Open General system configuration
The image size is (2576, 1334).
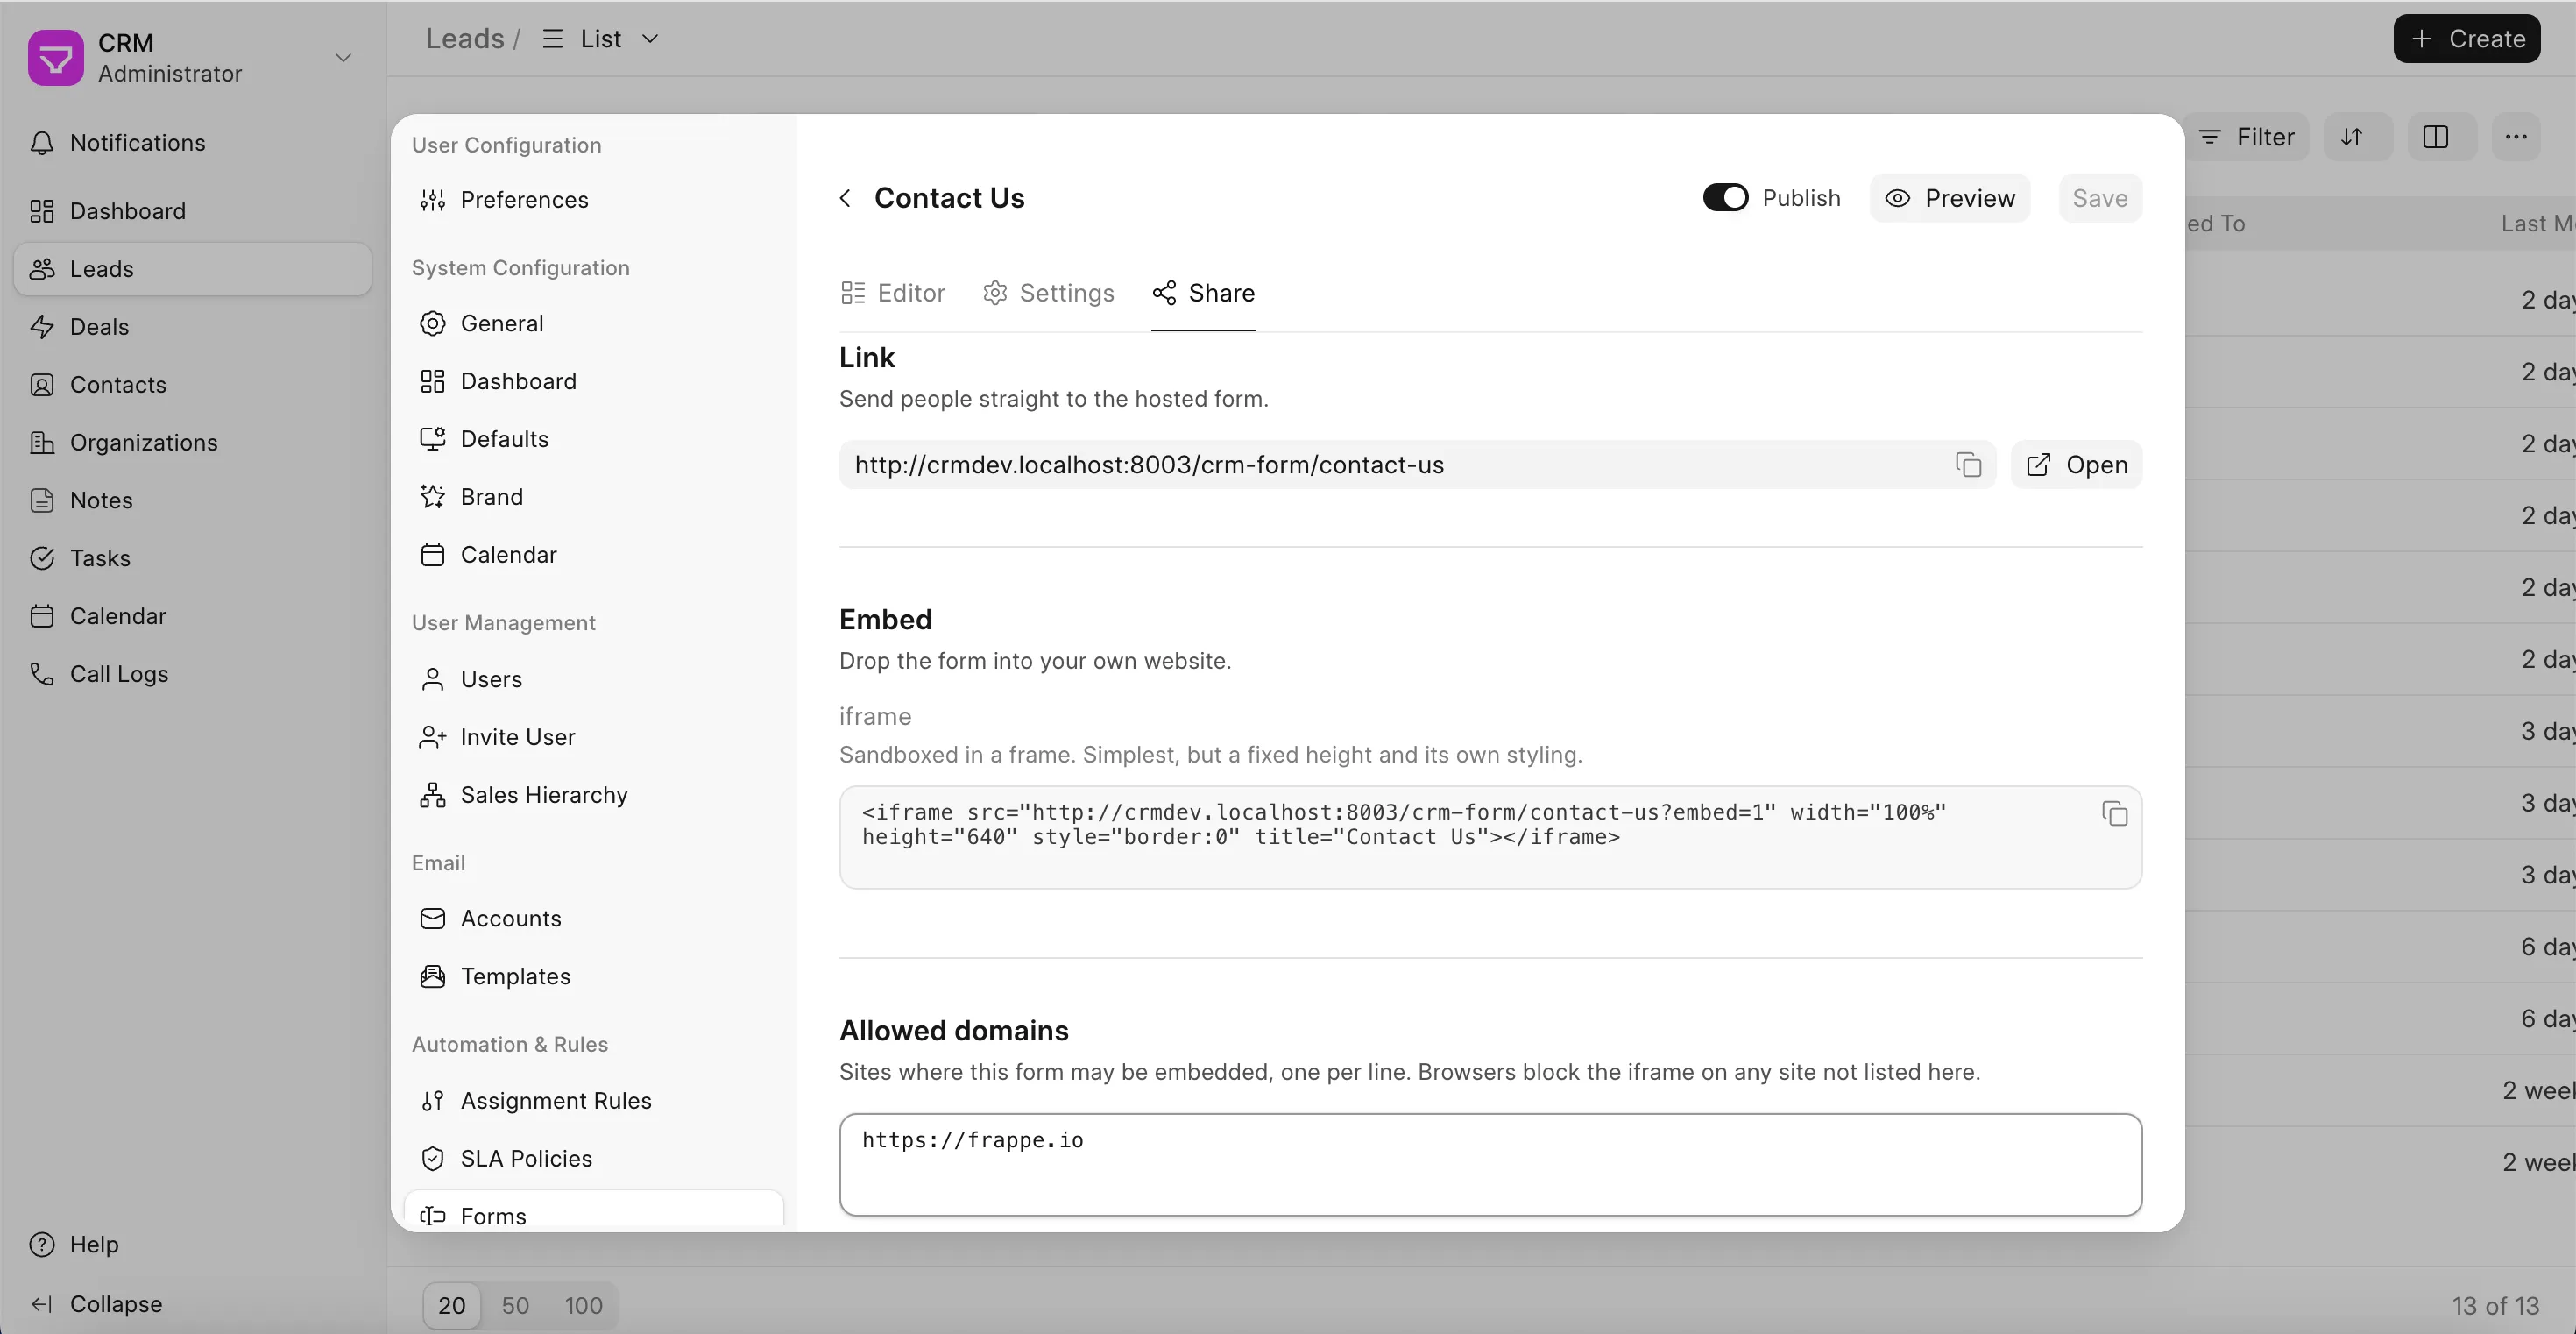[x=594, y=324]
